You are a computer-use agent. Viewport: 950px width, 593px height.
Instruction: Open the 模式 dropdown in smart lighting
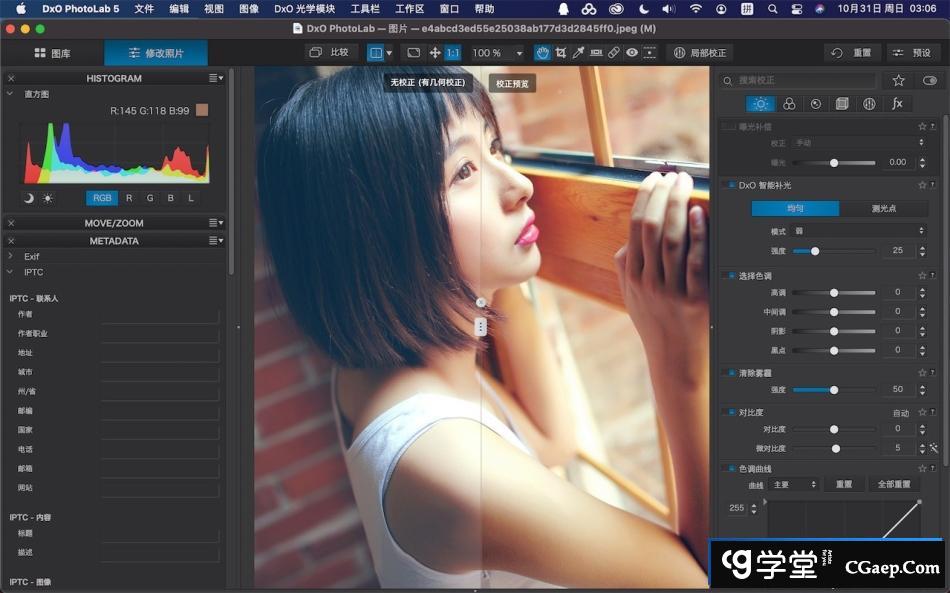(857, 231)
